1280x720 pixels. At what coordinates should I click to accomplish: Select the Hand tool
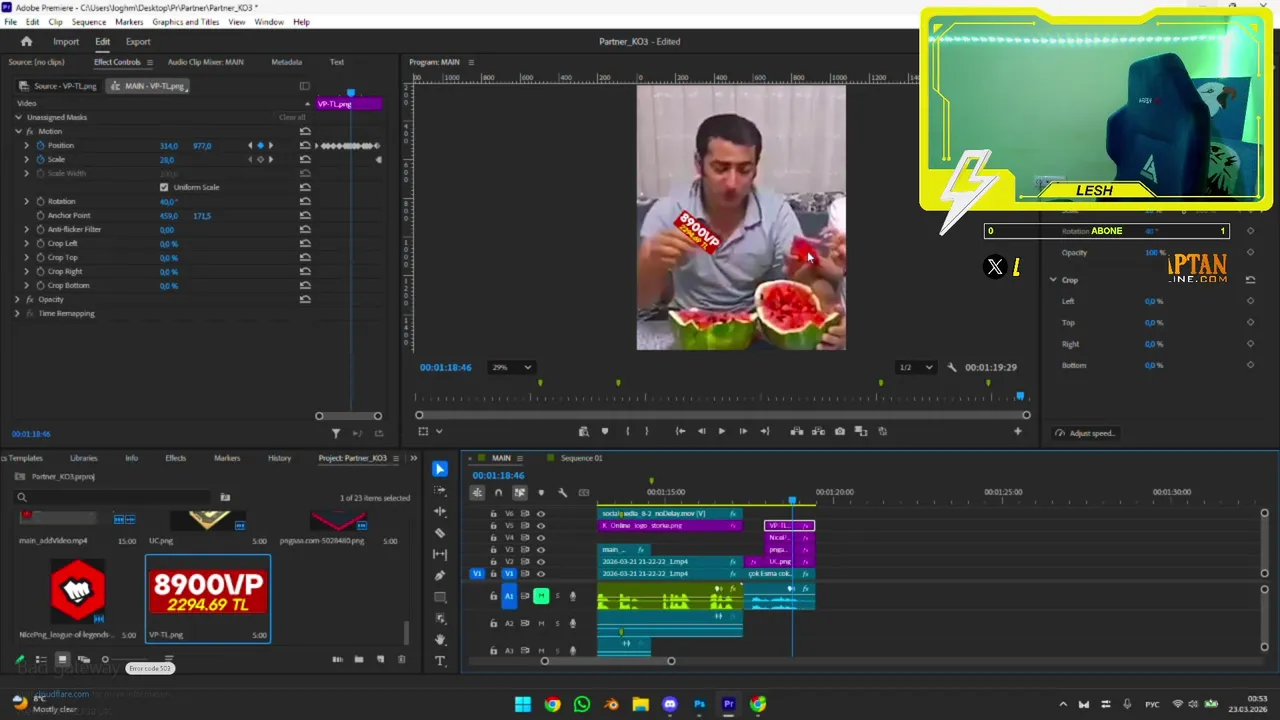440,640
